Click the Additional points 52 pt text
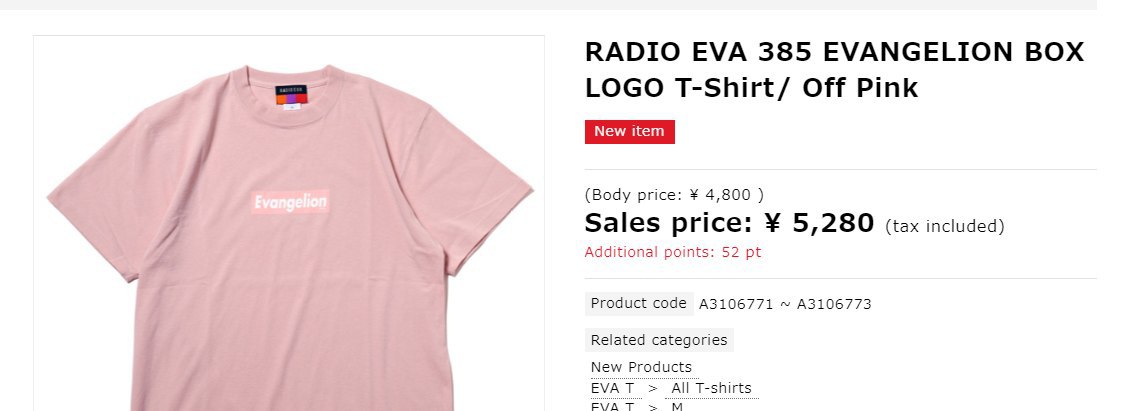The height and width of the screenshot is (411, 1139). click(x=673, y=252)
